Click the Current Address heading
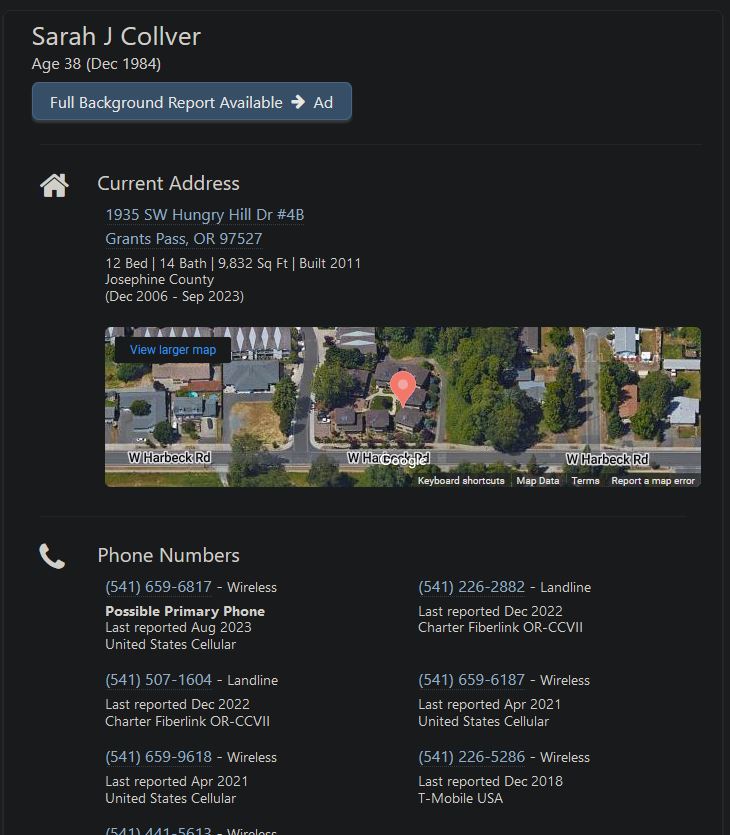 tap(168, 183)
